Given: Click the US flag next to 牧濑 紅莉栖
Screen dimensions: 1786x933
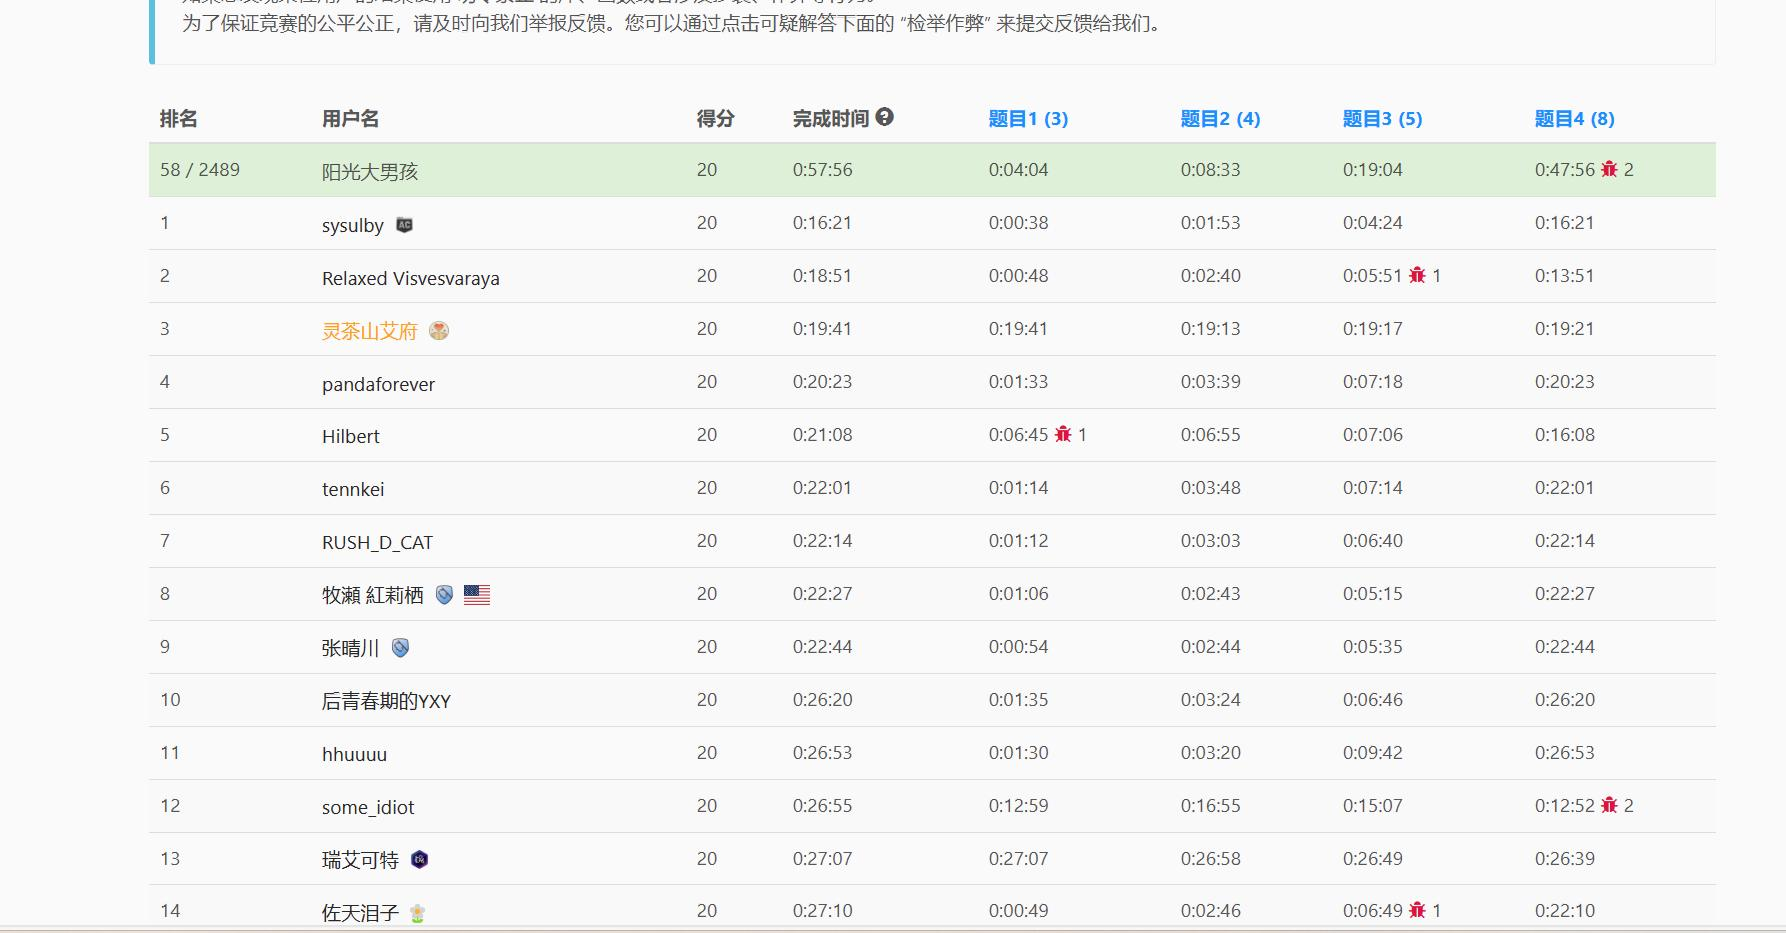Looking at the screenshot, I should 477,595.
